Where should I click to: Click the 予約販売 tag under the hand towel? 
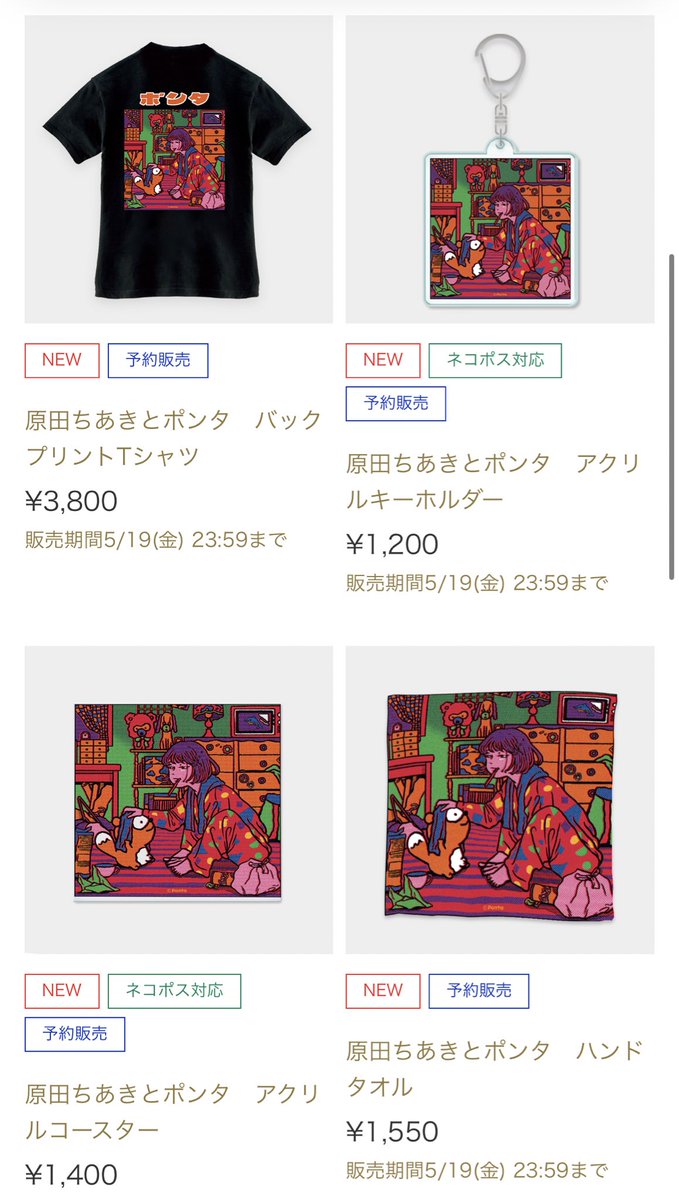479,991
